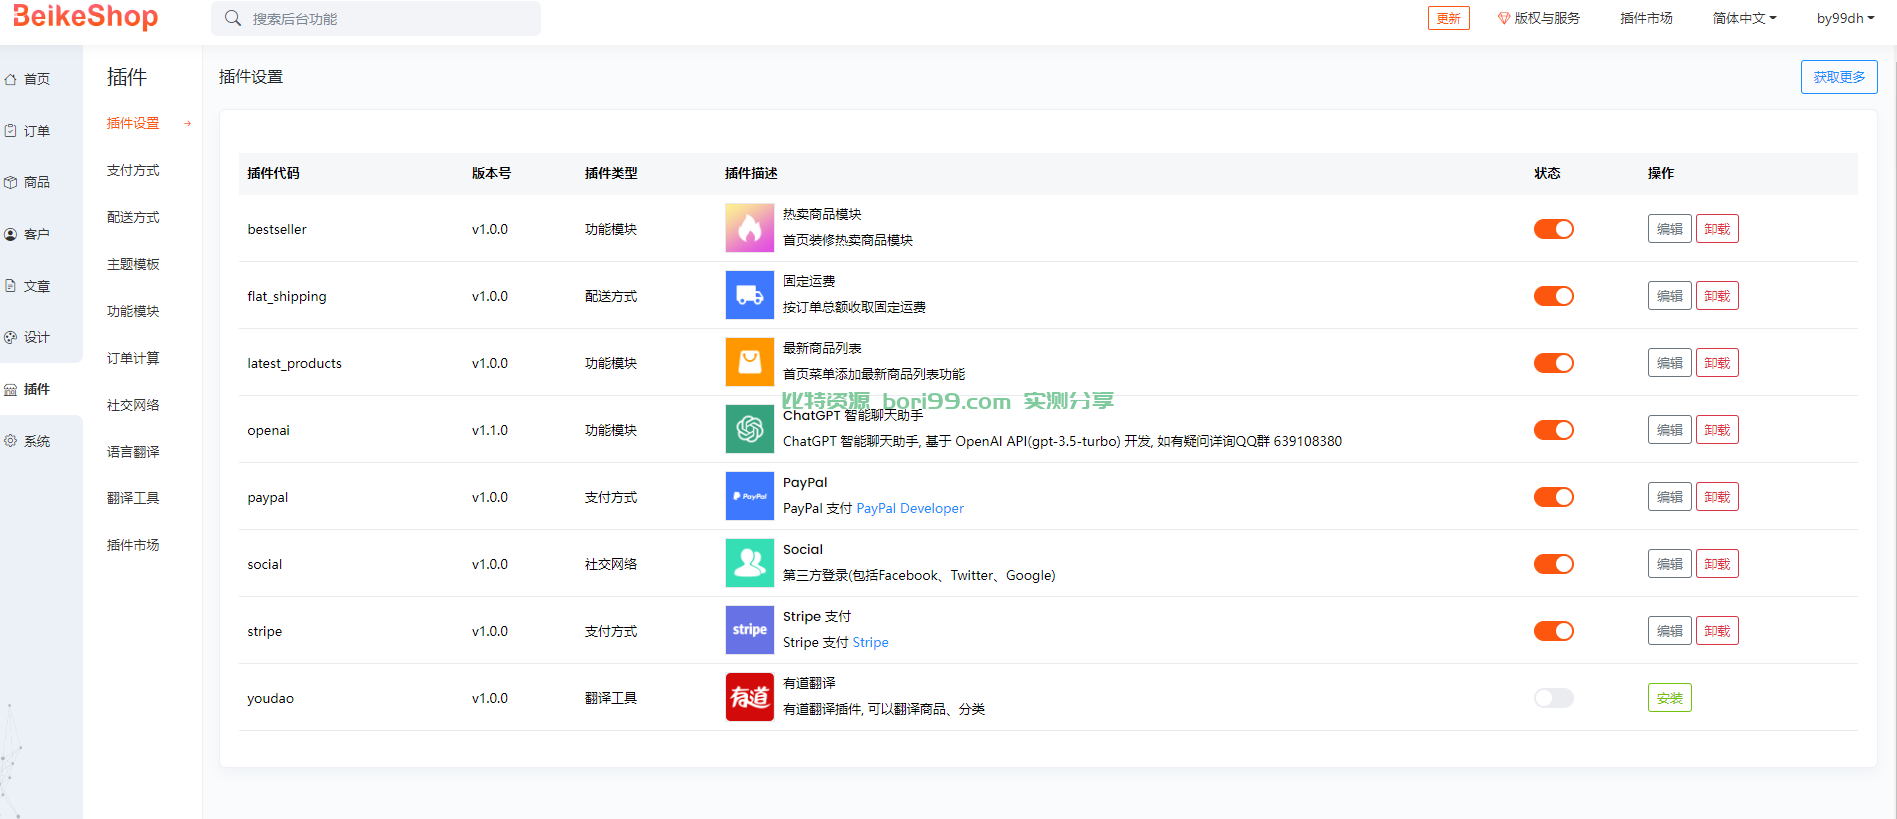The image size is (1897, 819).
Task: Toggle the openai plugin status
Action: click(1554, 430)
